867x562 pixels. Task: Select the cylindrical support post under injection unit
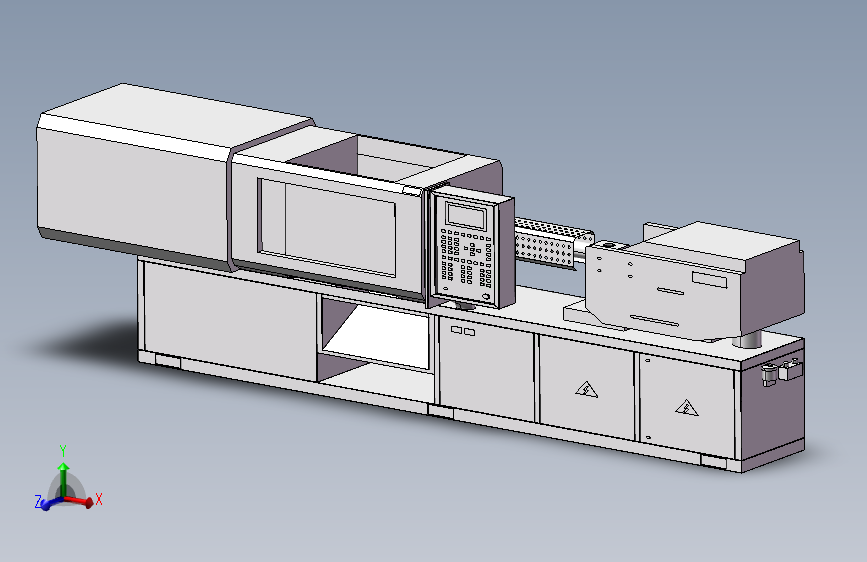tap(748, 339)
